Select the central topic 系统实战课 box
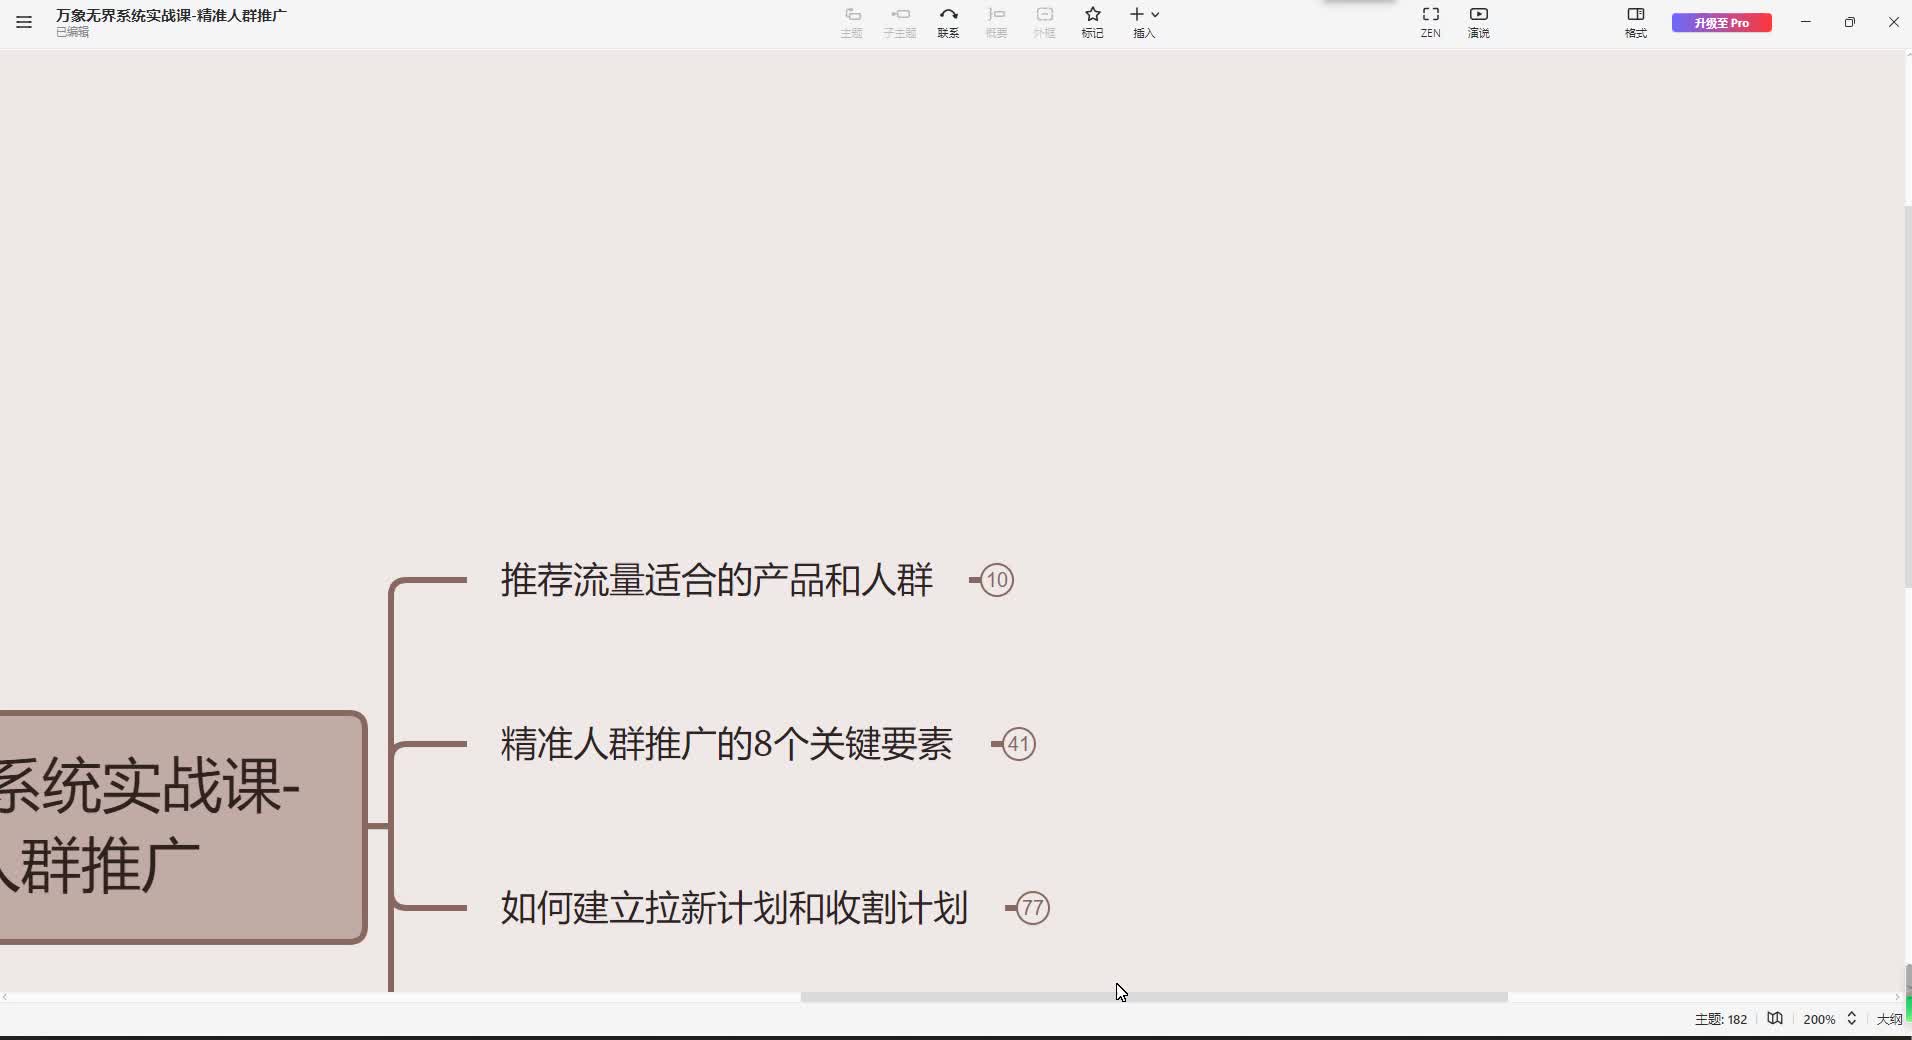This screenshot has width=1912, height=1040. pyautogui.click(x=182, y=827)
